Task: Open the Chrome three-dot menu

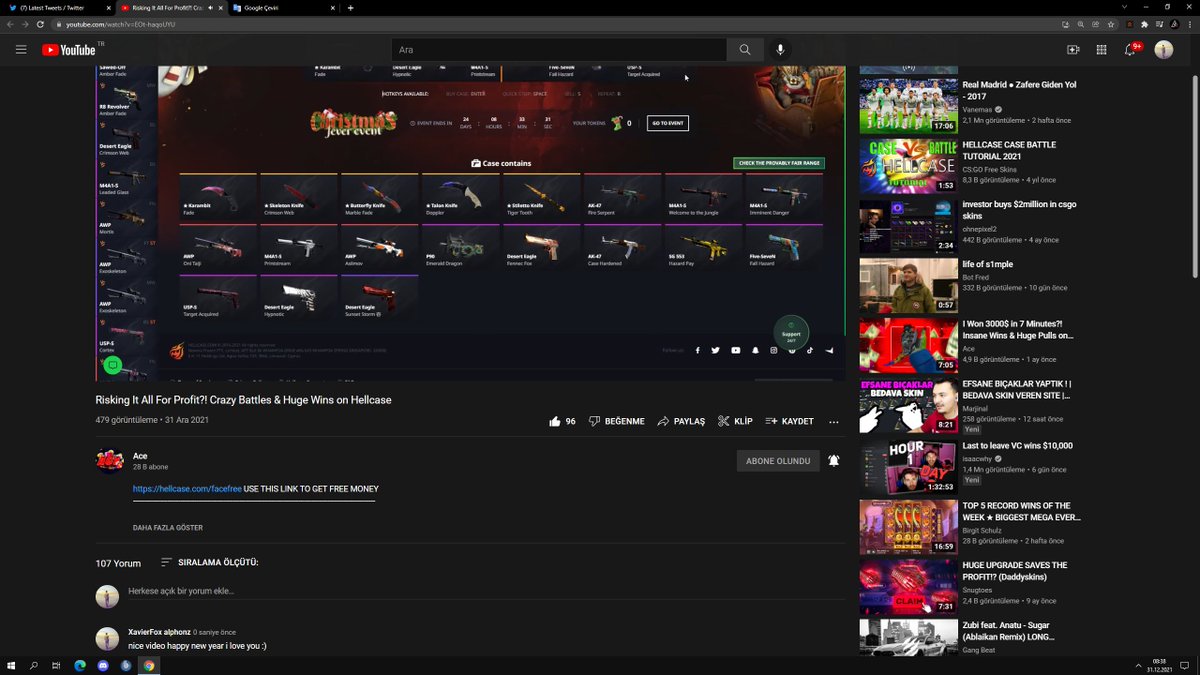Action: [1190, 24]
